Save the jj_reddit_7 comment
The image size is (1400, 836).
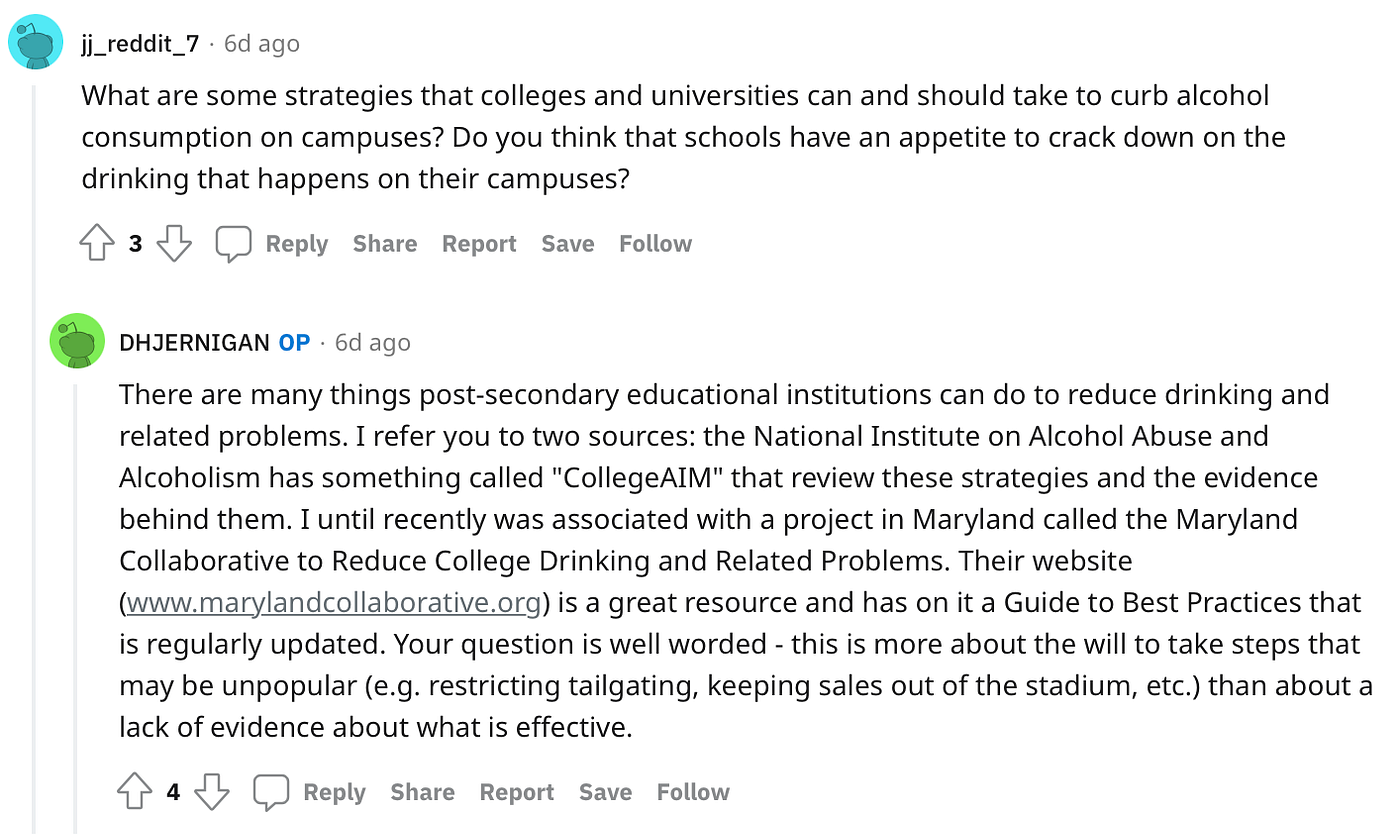tap(567, 244)
